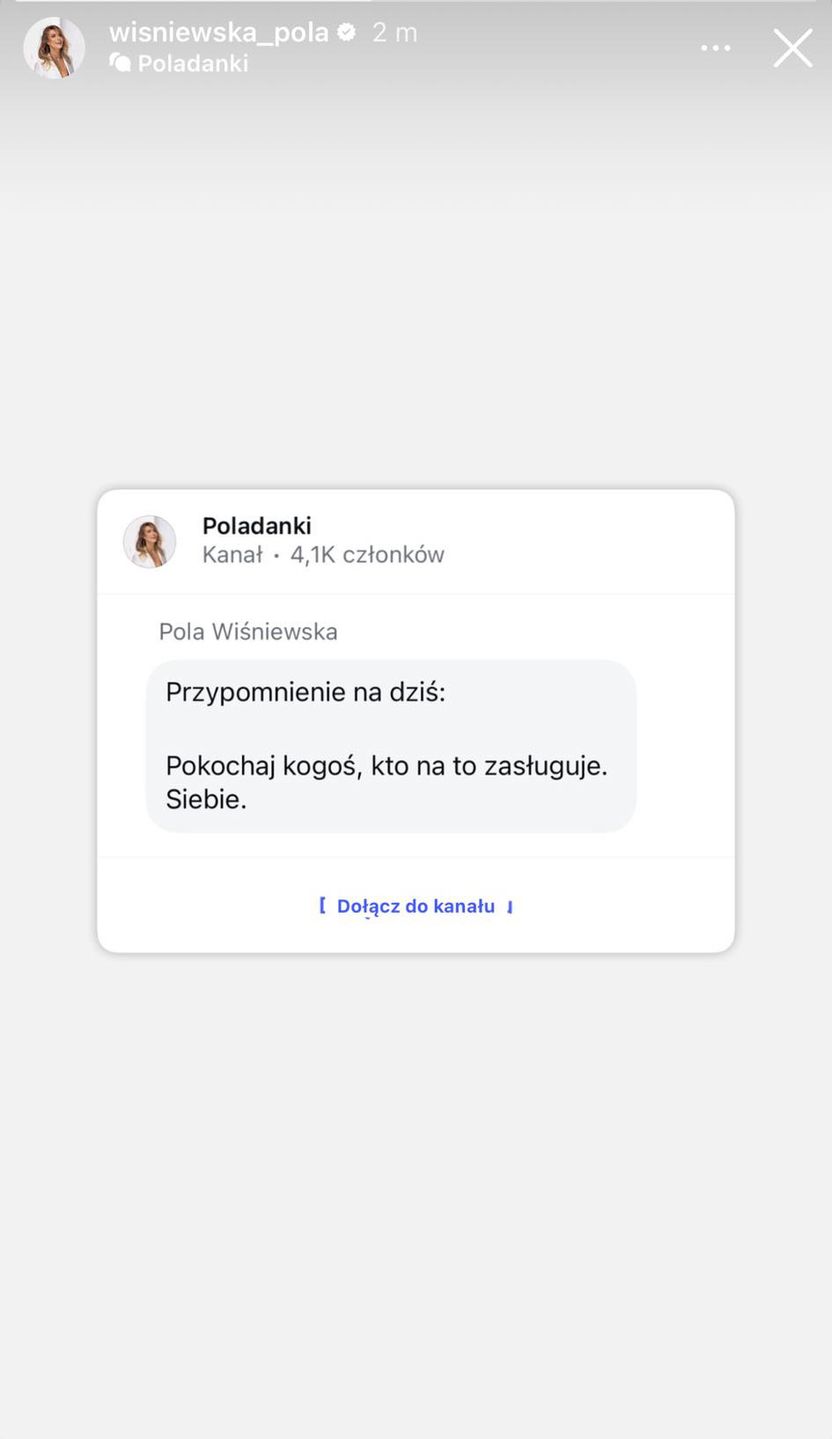Open the Pola Wiśniewska sender name
The width and height of the screenshot is (832, 1439).
coord(247,631)
